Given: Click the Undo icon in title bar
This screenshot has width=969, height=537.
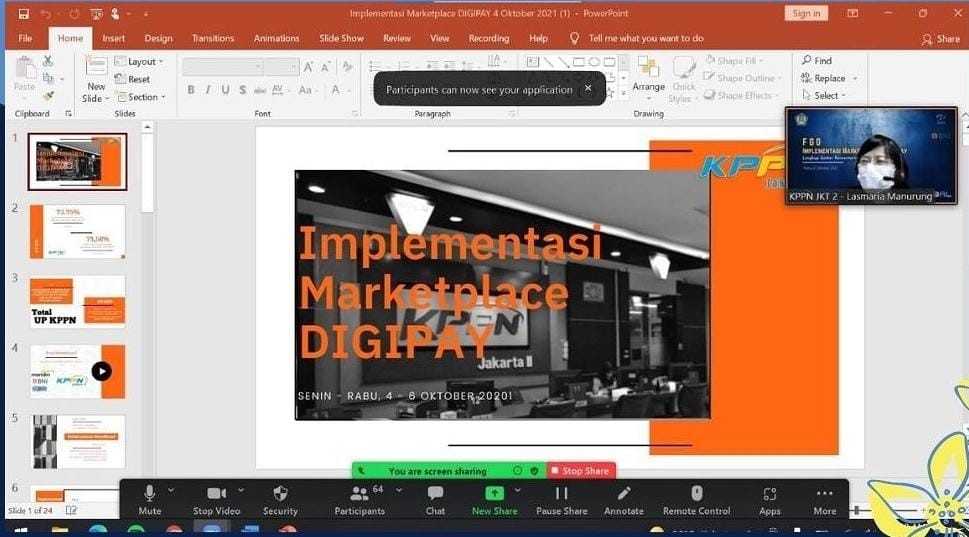Looking at the screenshot, I should point(46,14).
